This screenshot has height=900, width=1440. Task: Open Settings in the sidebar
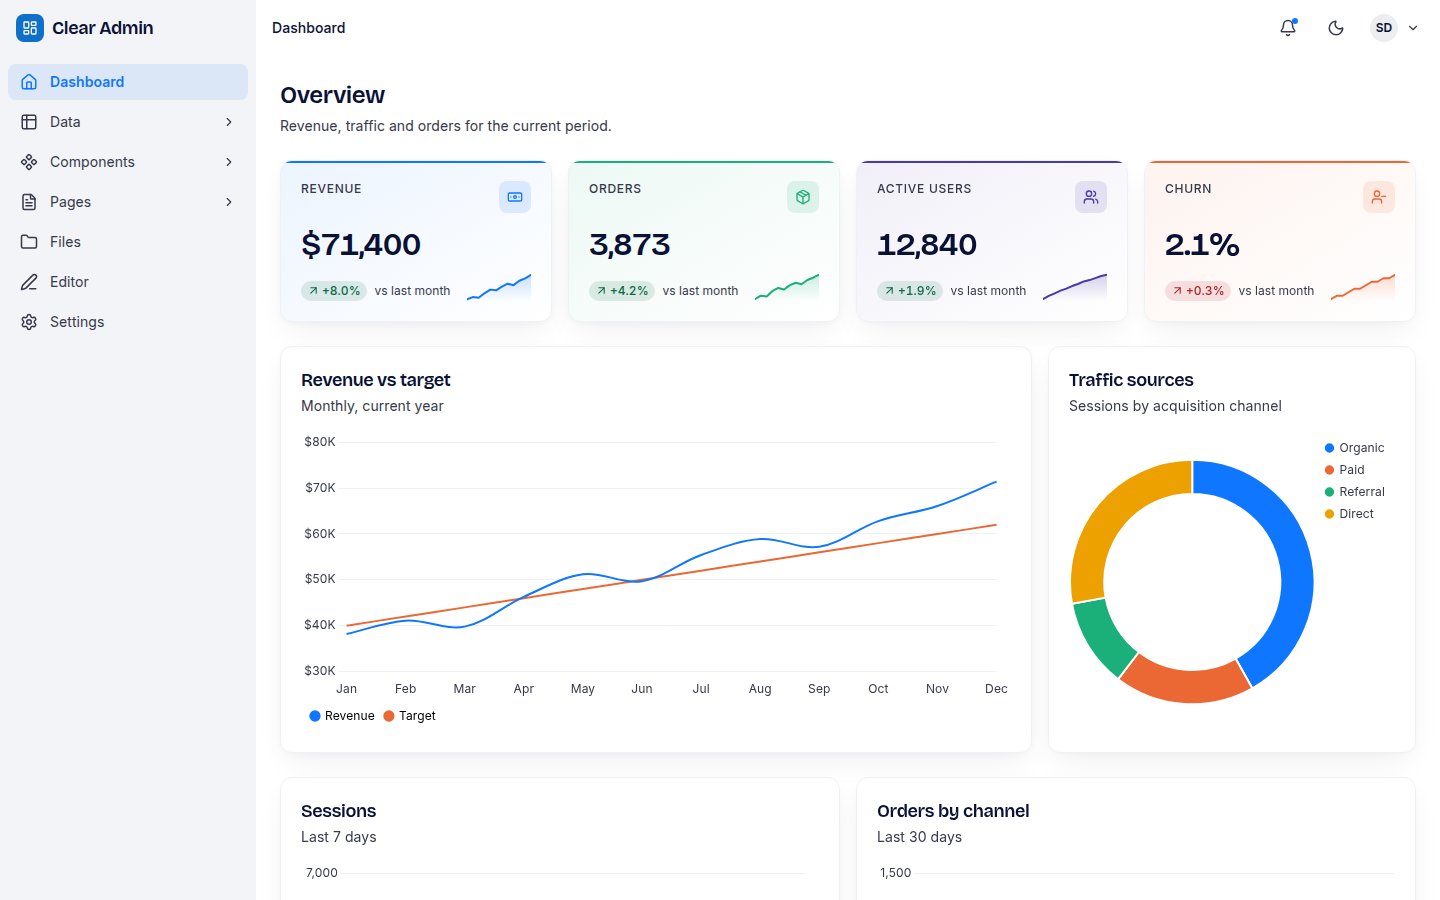128,322
